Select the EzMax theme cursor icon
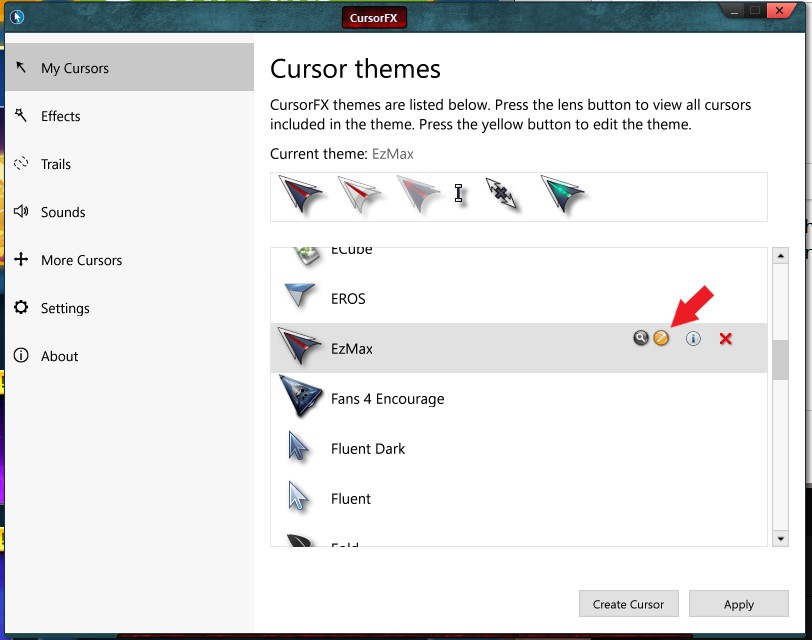This screenshot has width=812, height=640. (299, 345)
